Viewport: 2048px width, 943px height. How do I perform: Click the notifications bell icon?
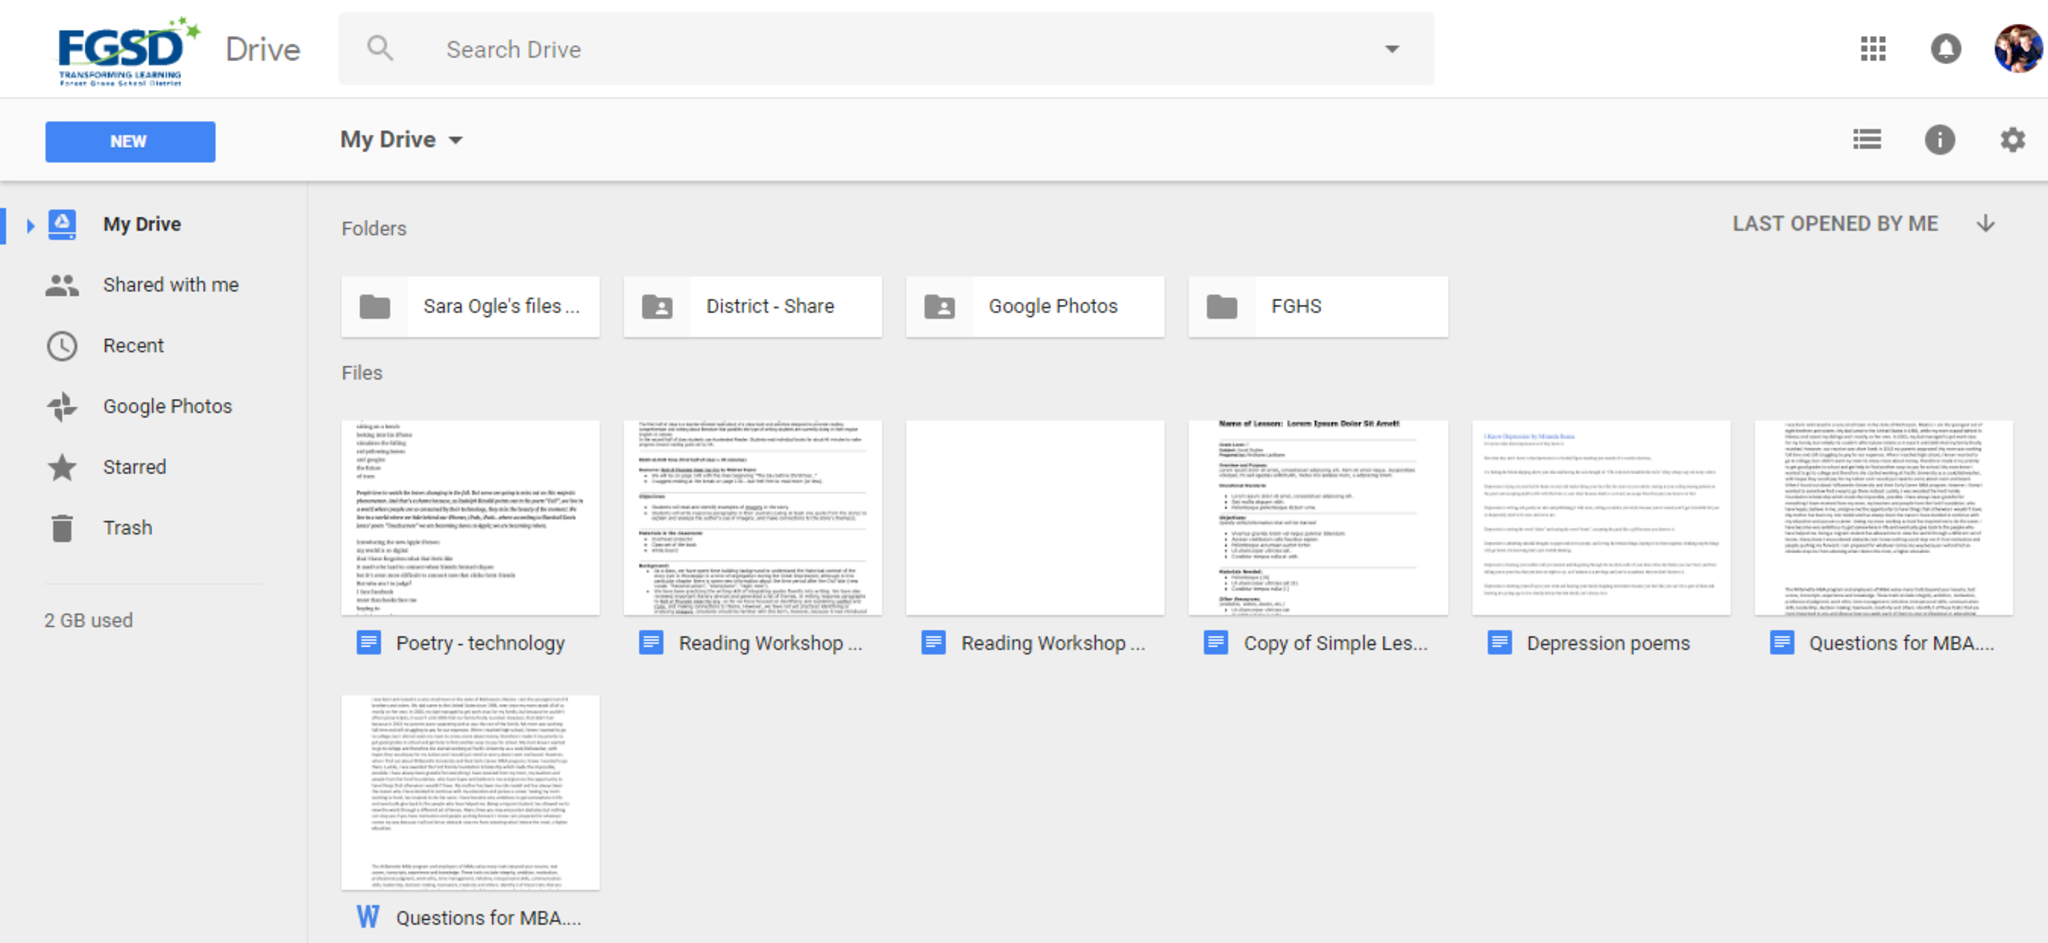pos(1945,49)
